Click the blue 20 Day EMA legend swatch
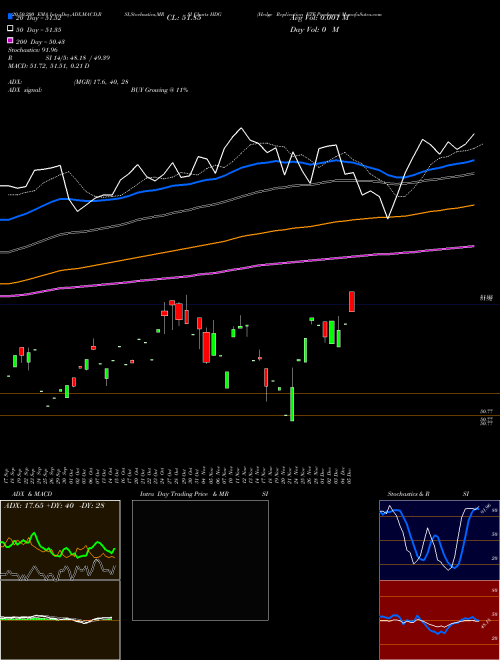This screenshot has height=660, width=500. click(x=11, y=16)
